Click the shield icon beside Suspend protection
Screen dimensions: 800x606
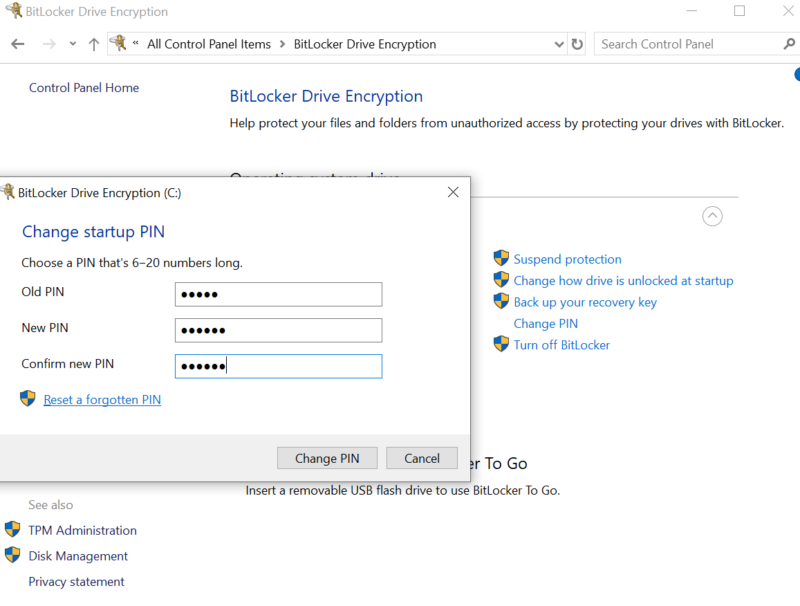tap(501, 259)
